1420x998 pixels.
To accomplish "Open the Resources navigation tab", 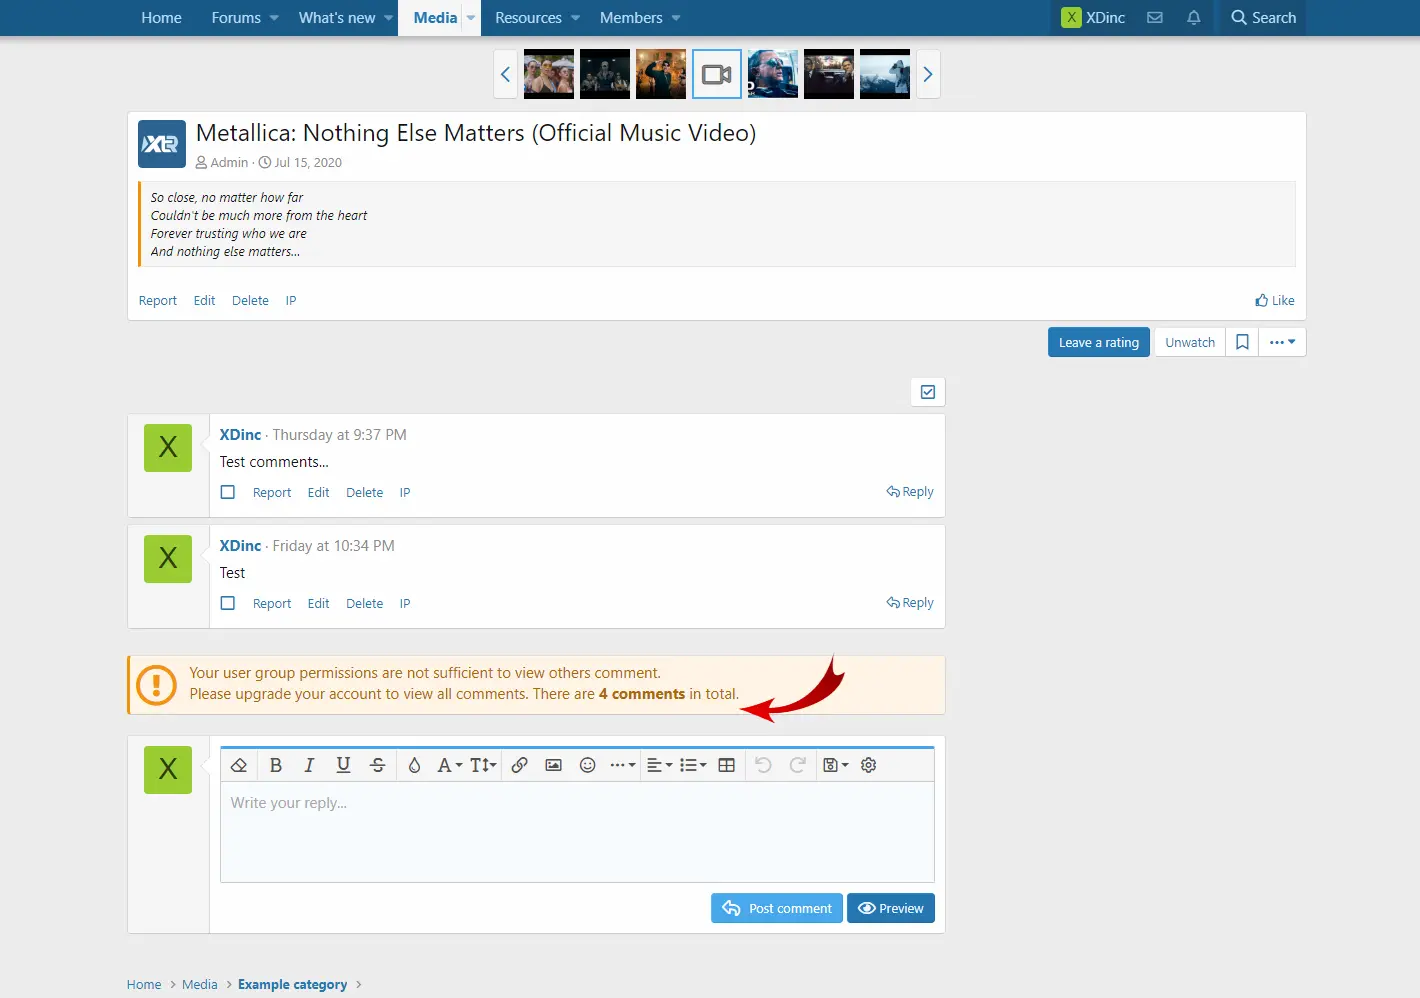I will coord(528,18).
